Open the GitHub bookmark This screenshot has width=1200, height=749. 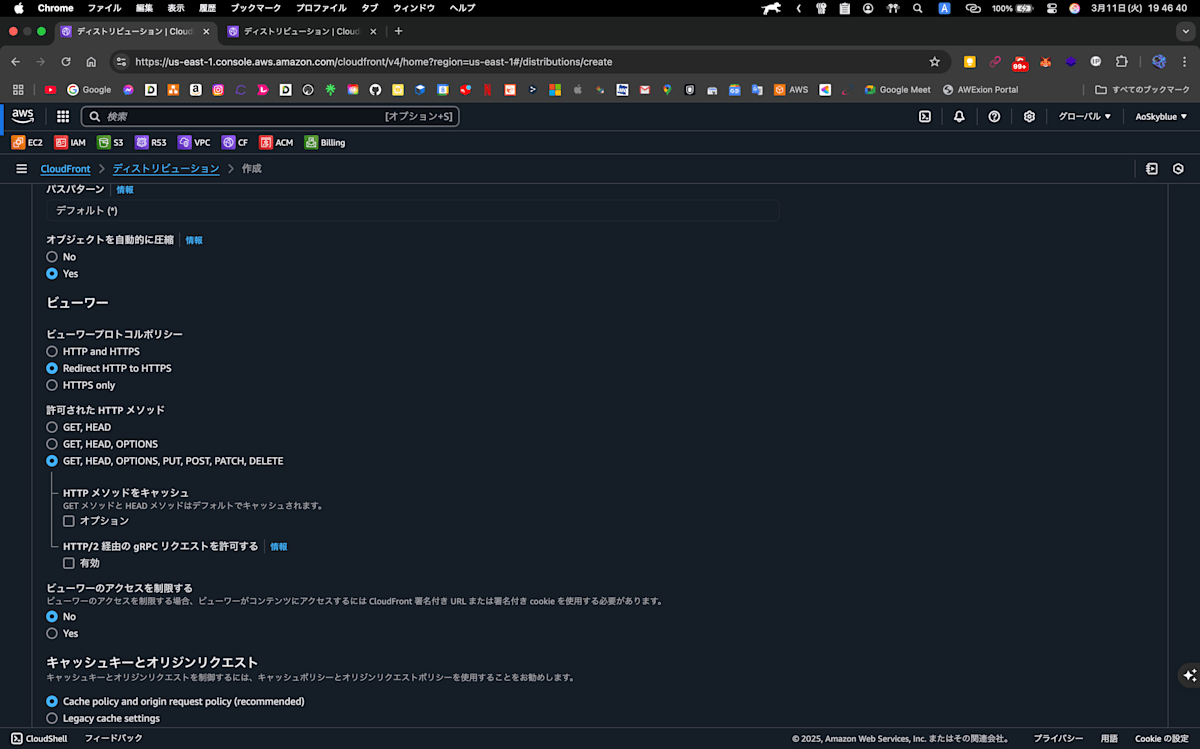pos(375,89)
